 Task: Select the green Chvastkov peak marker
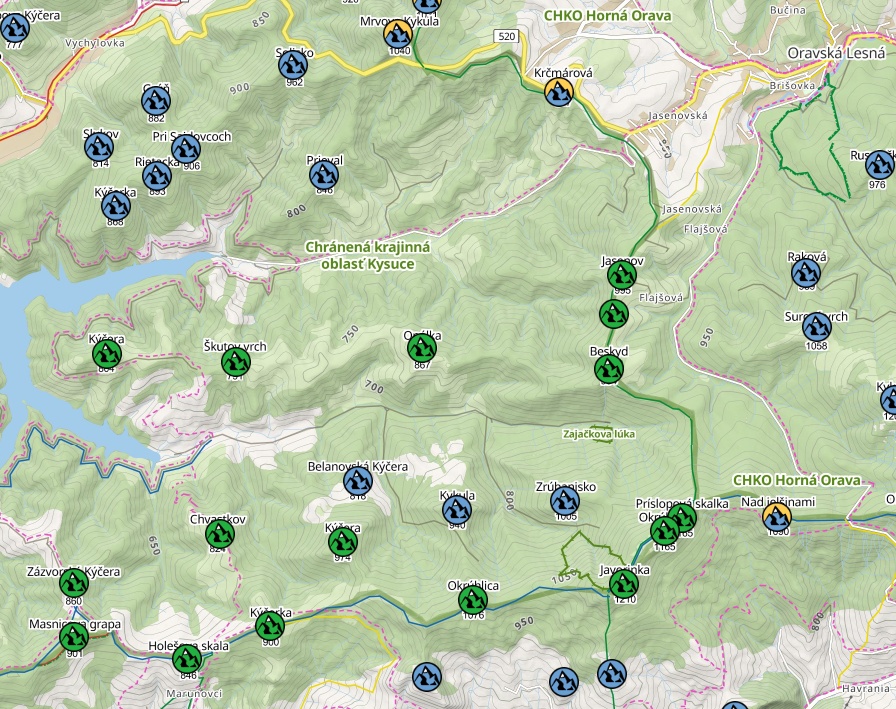(x=219, y=534)
